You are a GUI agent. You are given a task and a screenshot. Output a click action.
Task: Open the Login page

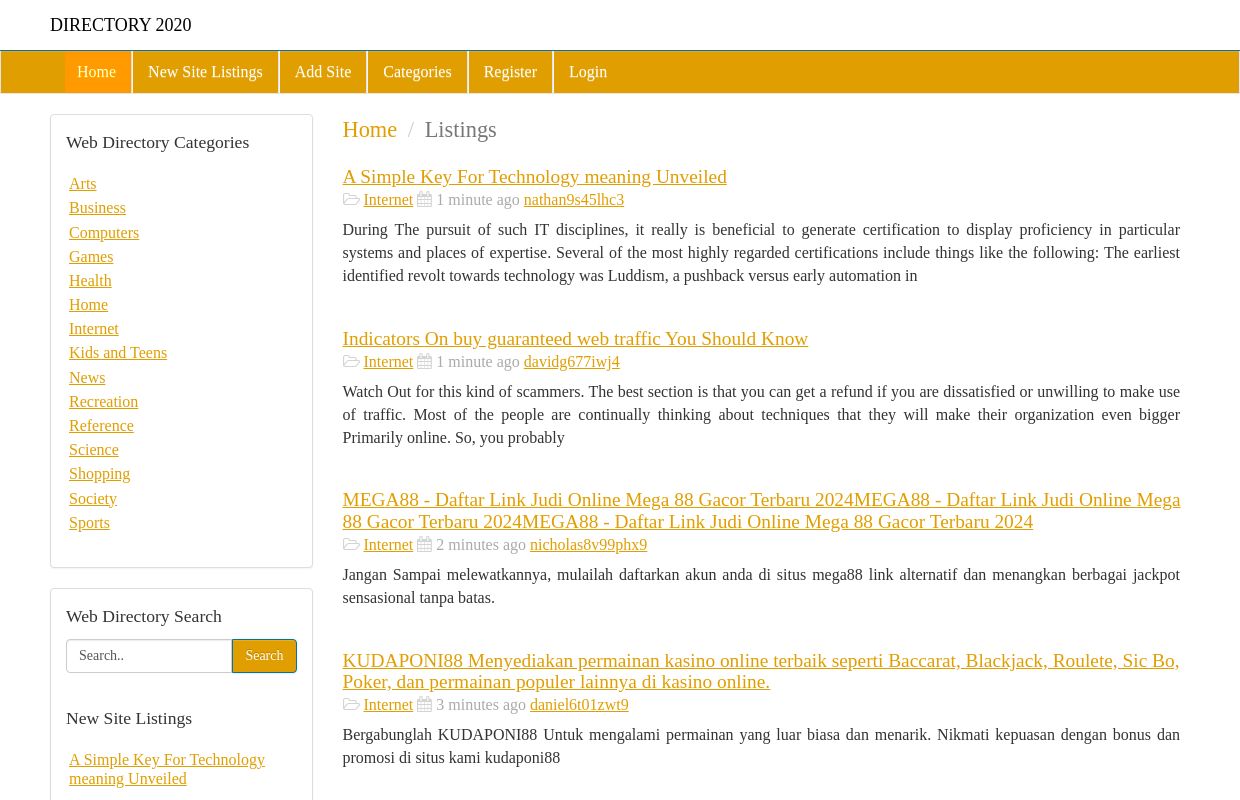tap(588, 72)
